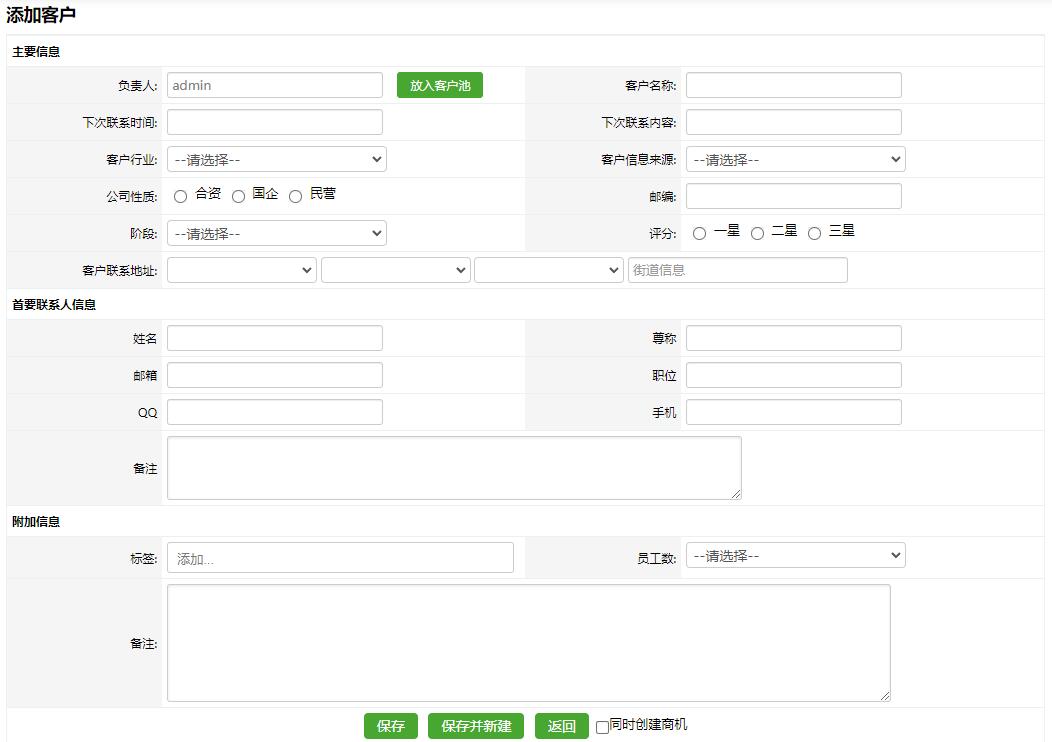
Task: Select the 民营 radio option
Action: point(295,197)
